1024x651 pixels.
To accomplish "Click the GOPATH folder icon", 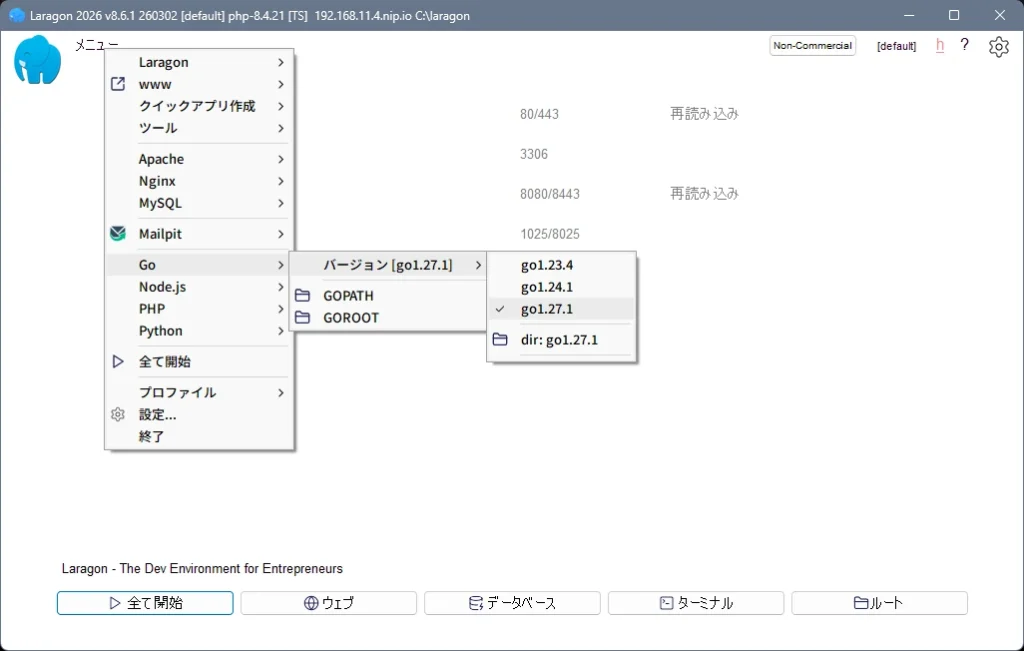I will pyautogui.click(x=302, y=296).
